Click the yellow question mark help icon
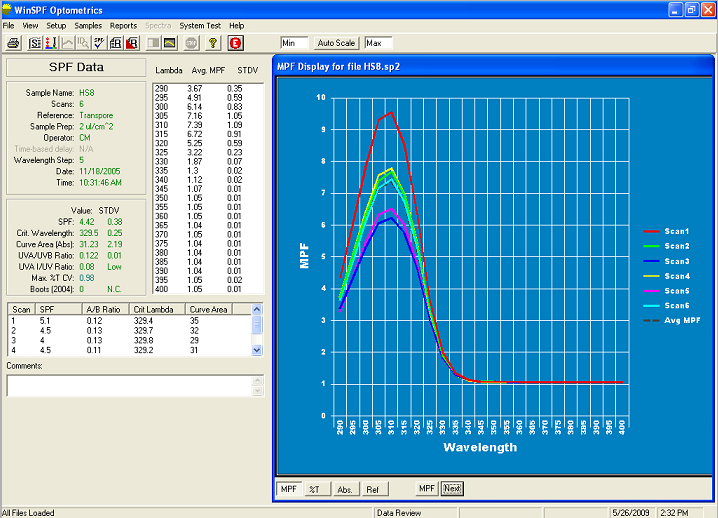The height and width of the screenshot is (518, 718). coord(213,43)
